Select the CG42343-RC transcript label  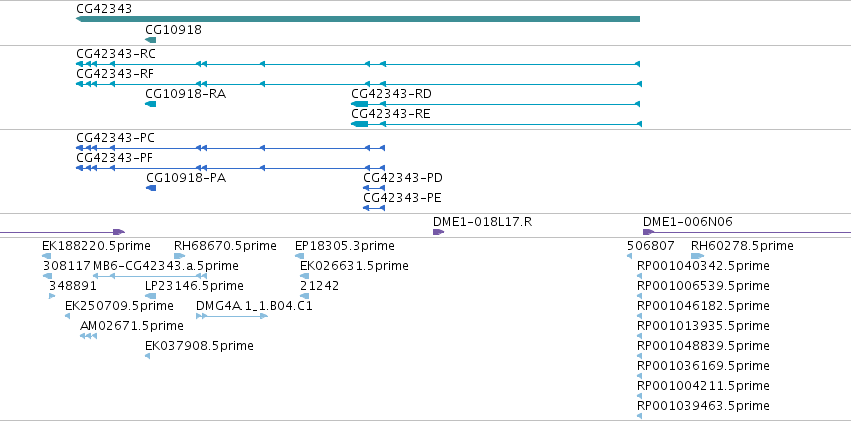pos(116,54)
